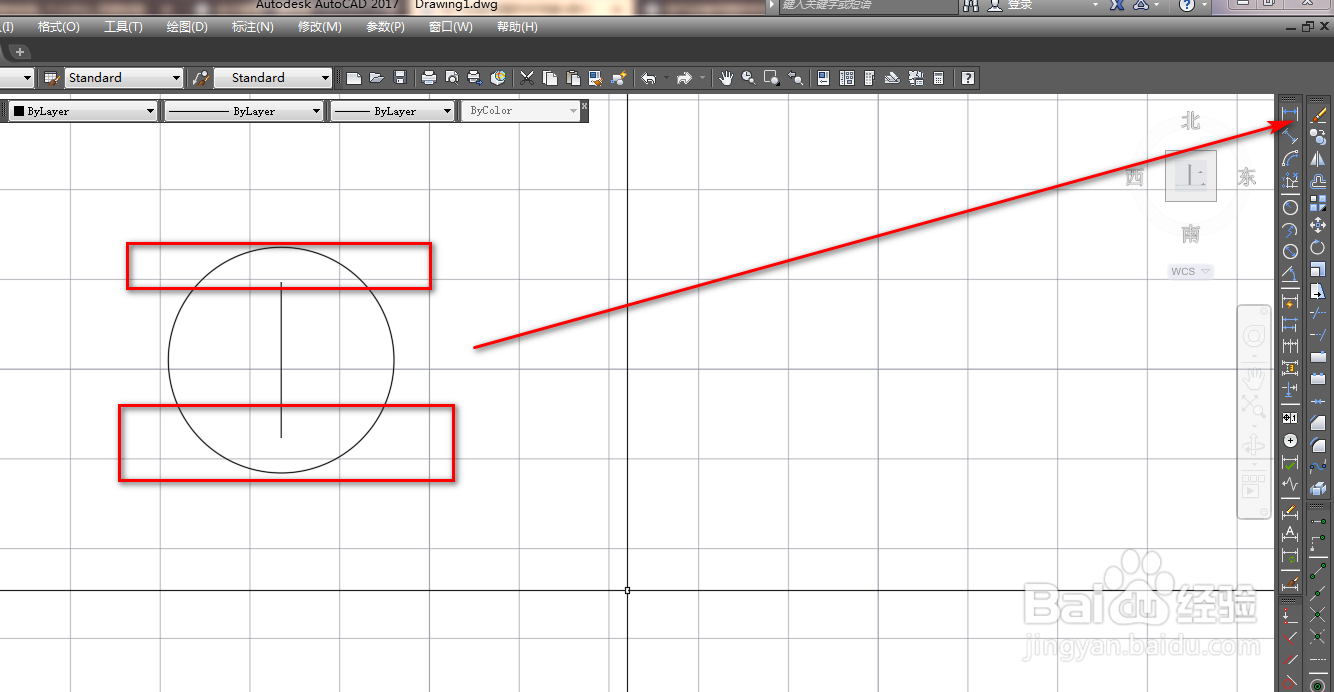Select the Tolerance tool

[1290, 417]
